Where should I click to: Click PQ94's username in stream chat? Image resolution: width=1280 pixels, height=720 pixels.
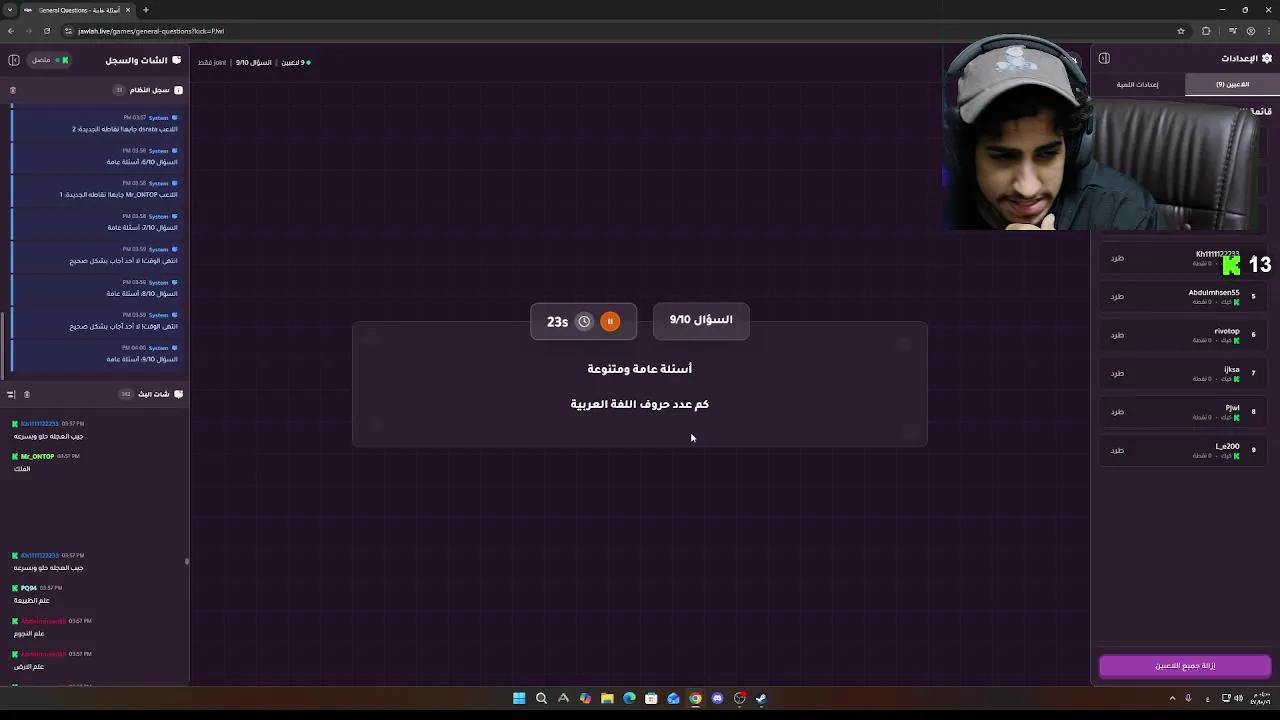[x=29, y=588]
